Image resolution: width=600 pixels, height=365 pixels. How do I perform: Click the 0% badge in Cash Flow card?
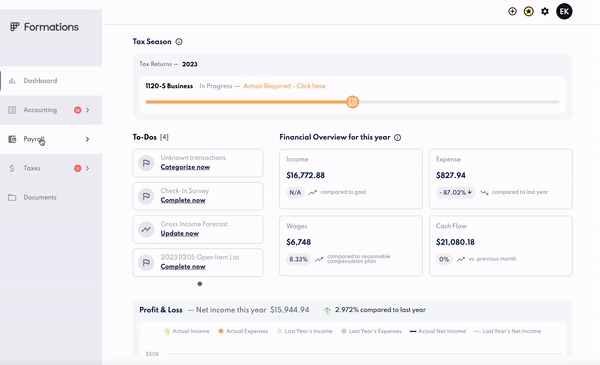444,259
